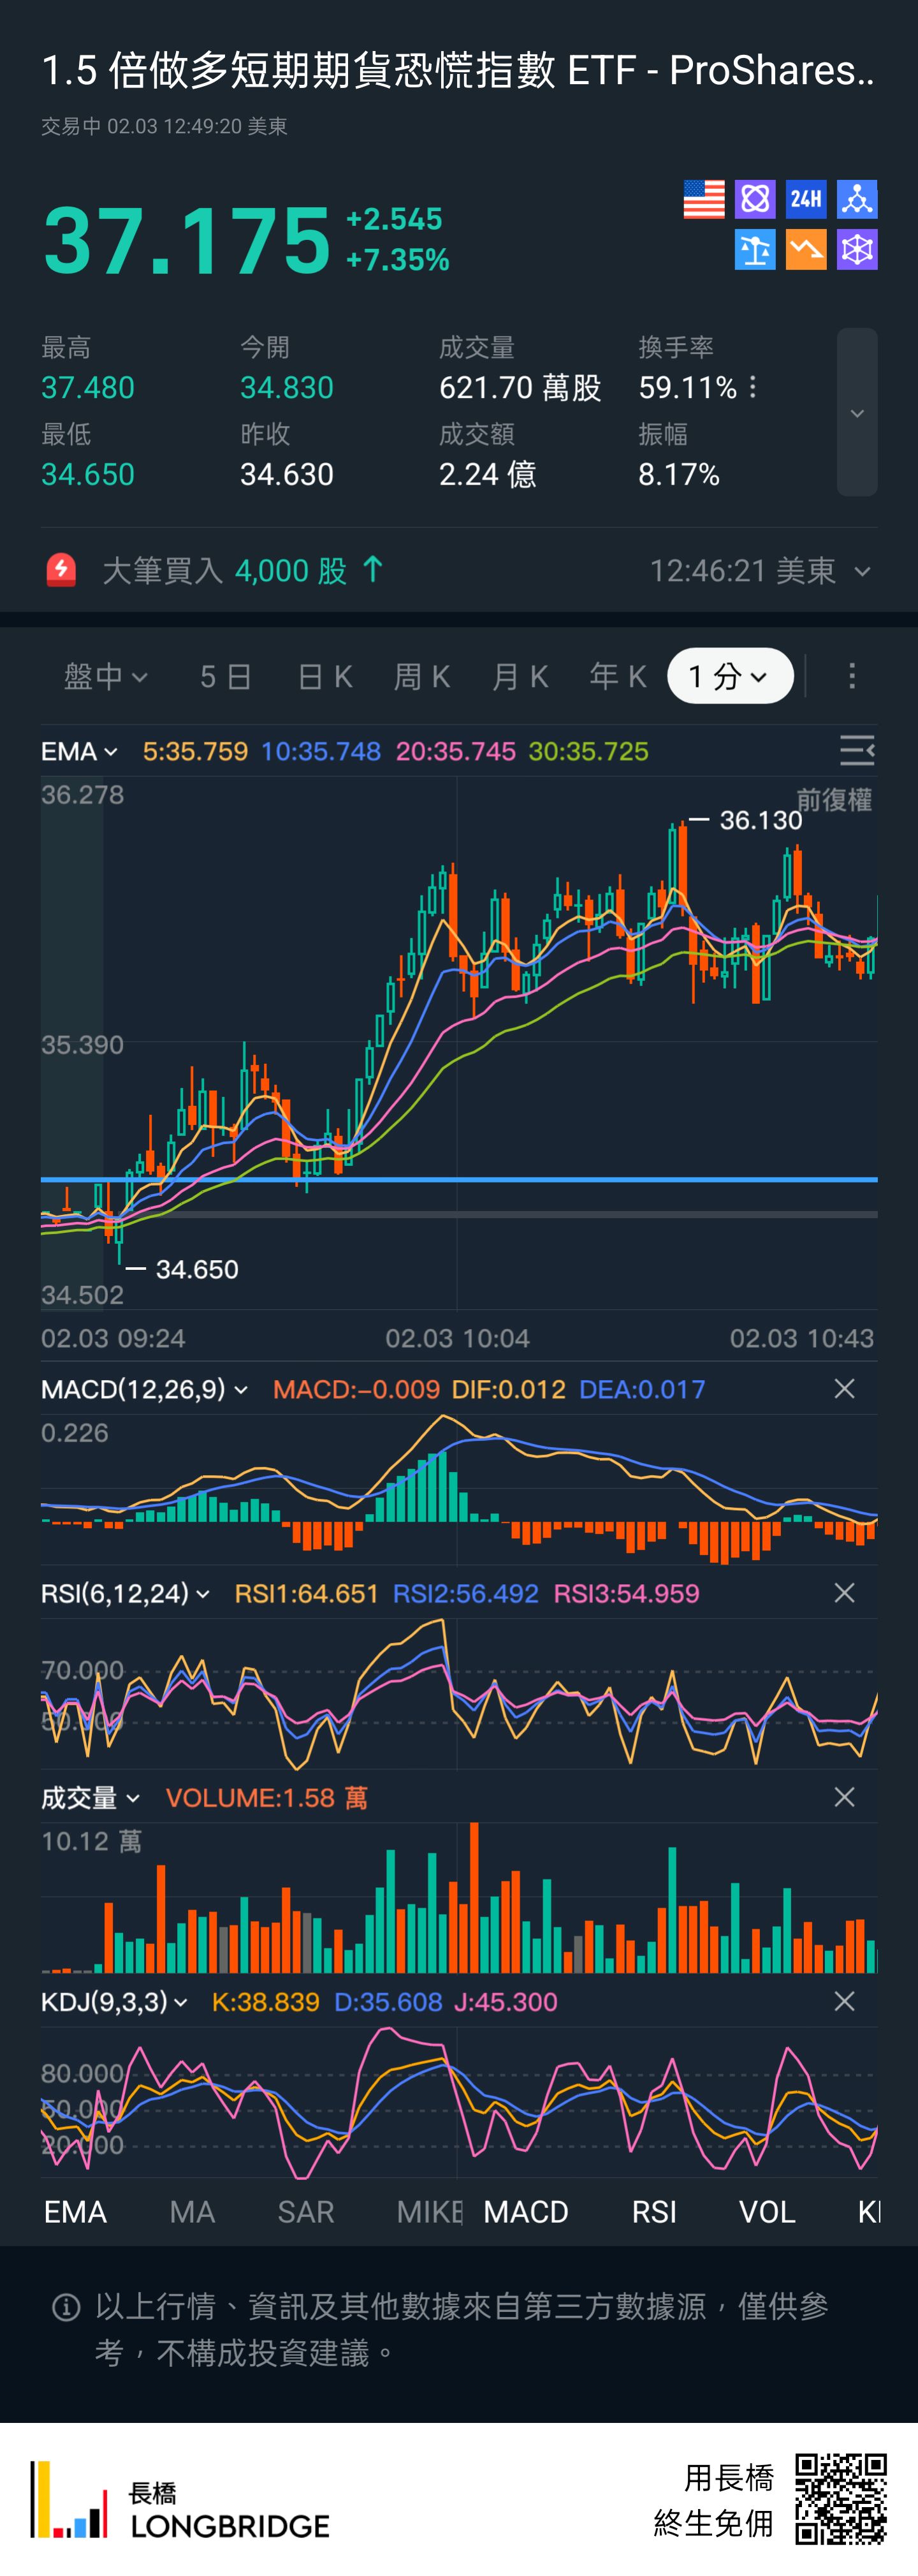Open the three-dot chart options menu
The image size is (918, 2576).
(x=852, y=676)
